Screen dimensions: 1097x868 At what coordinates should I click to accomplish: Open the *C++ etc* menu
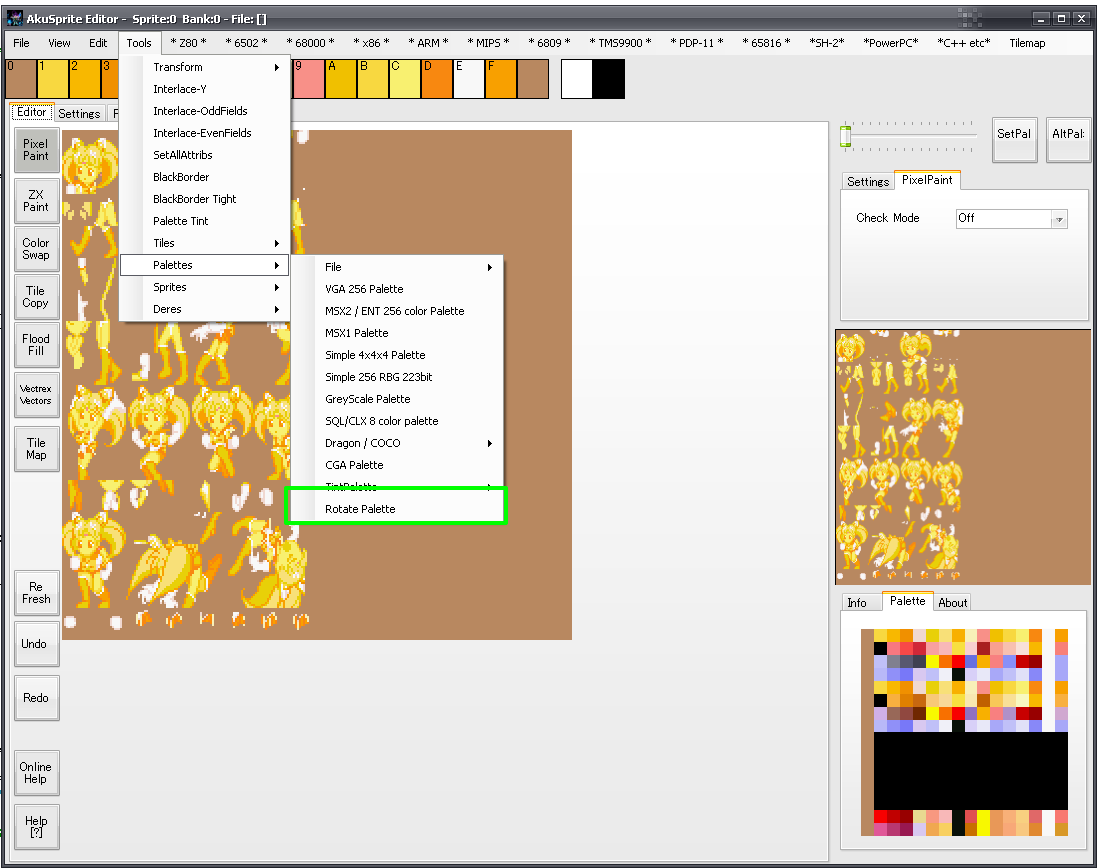(964, 43)
